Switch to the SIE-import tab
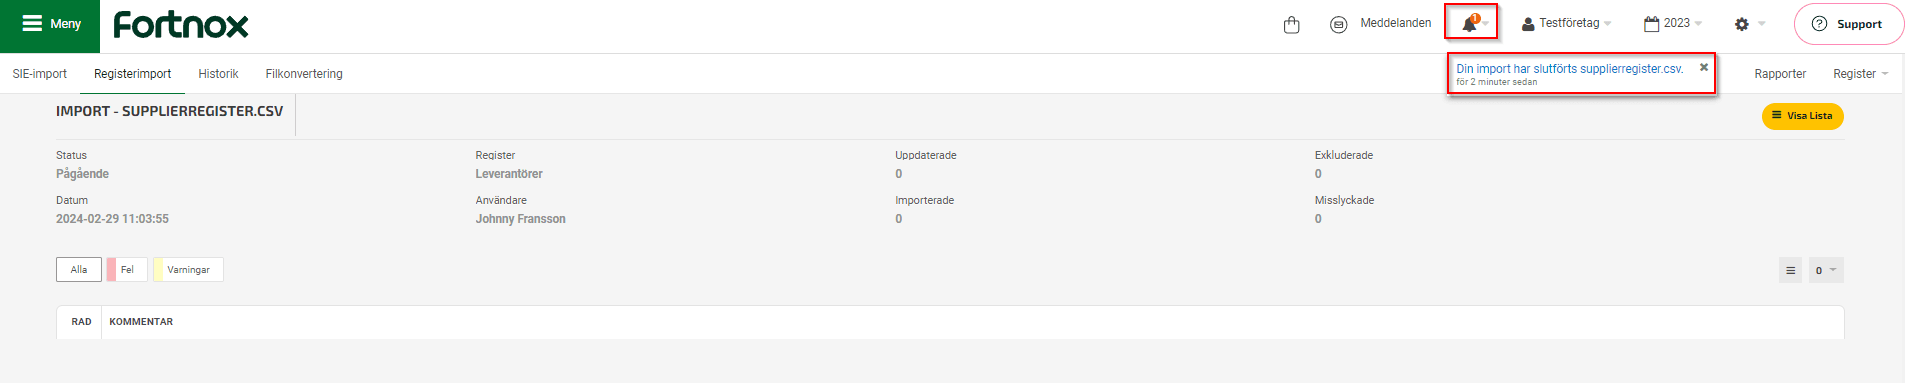1905x383 pixels. pyautogui.click(x=40, y=74)
